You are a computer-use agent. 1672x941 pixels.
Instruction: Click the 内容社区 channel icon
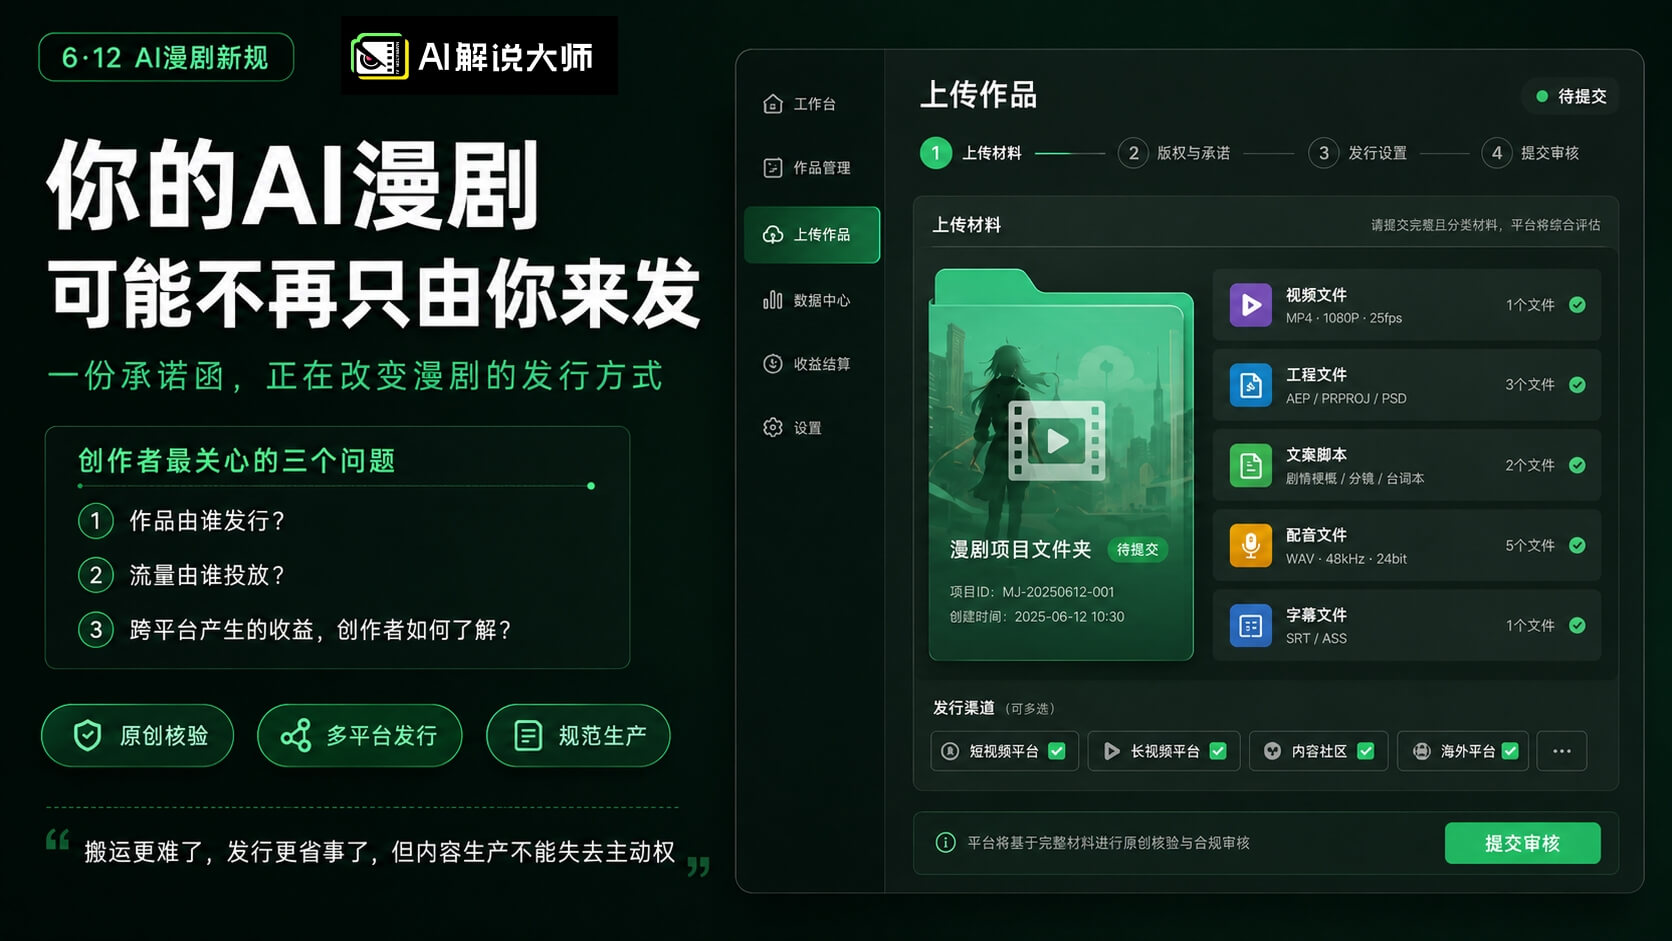[x=1272, y=751]
